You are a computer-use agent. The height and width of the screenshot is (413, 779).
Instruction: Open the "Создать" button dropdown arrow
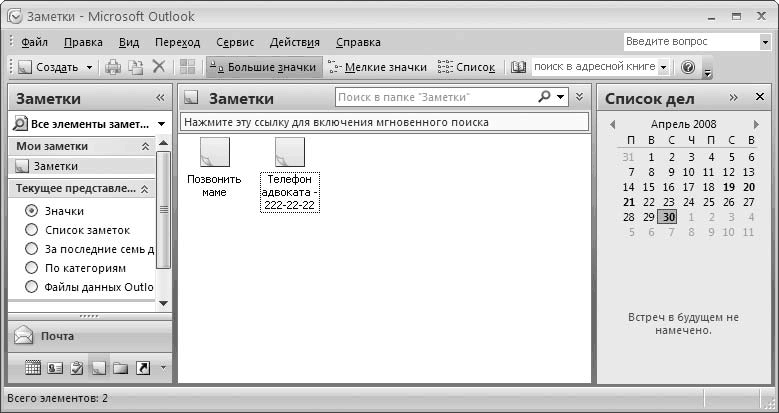click(x=90, y=67)
